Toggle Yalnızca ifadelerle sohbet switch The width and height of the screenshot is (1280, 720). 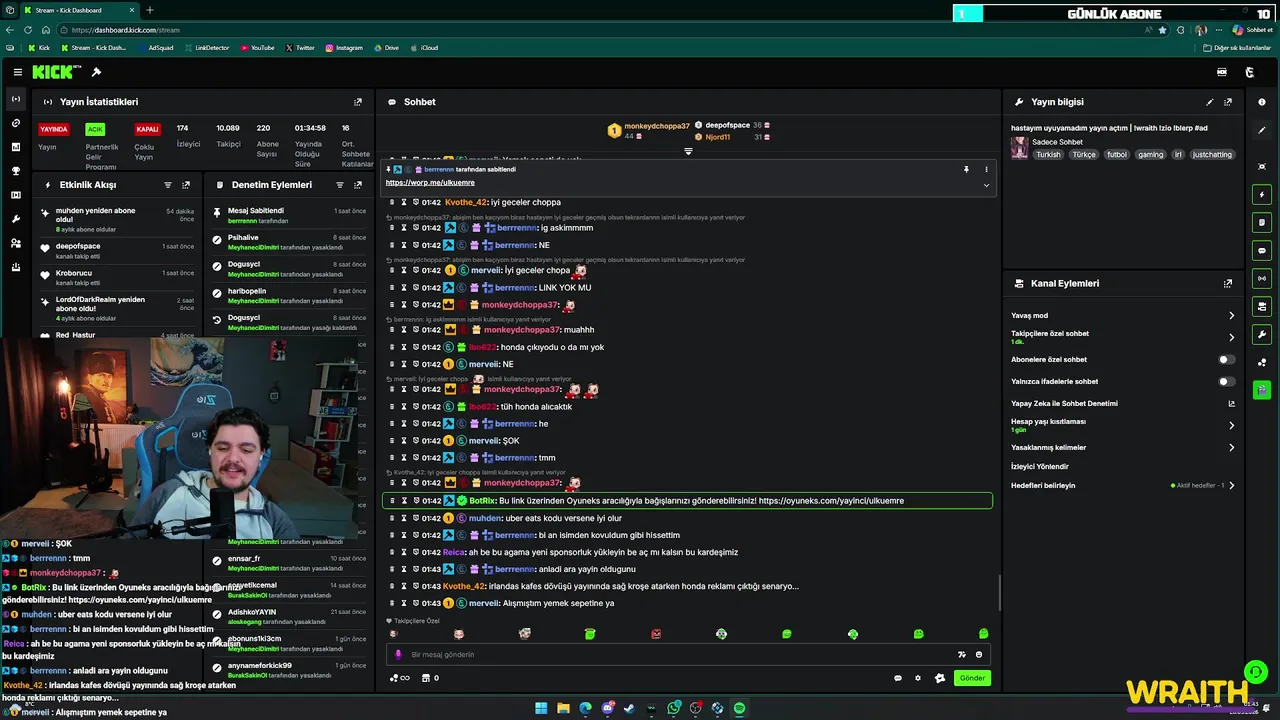1226,382
